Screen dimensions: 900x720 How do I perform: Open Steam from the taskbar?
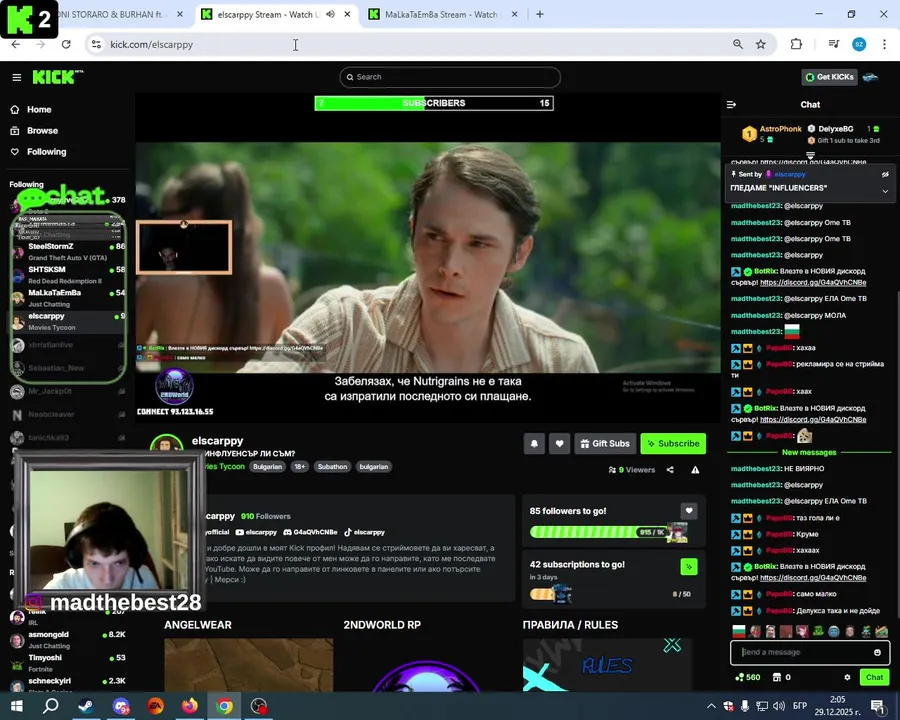coord(86,706)
